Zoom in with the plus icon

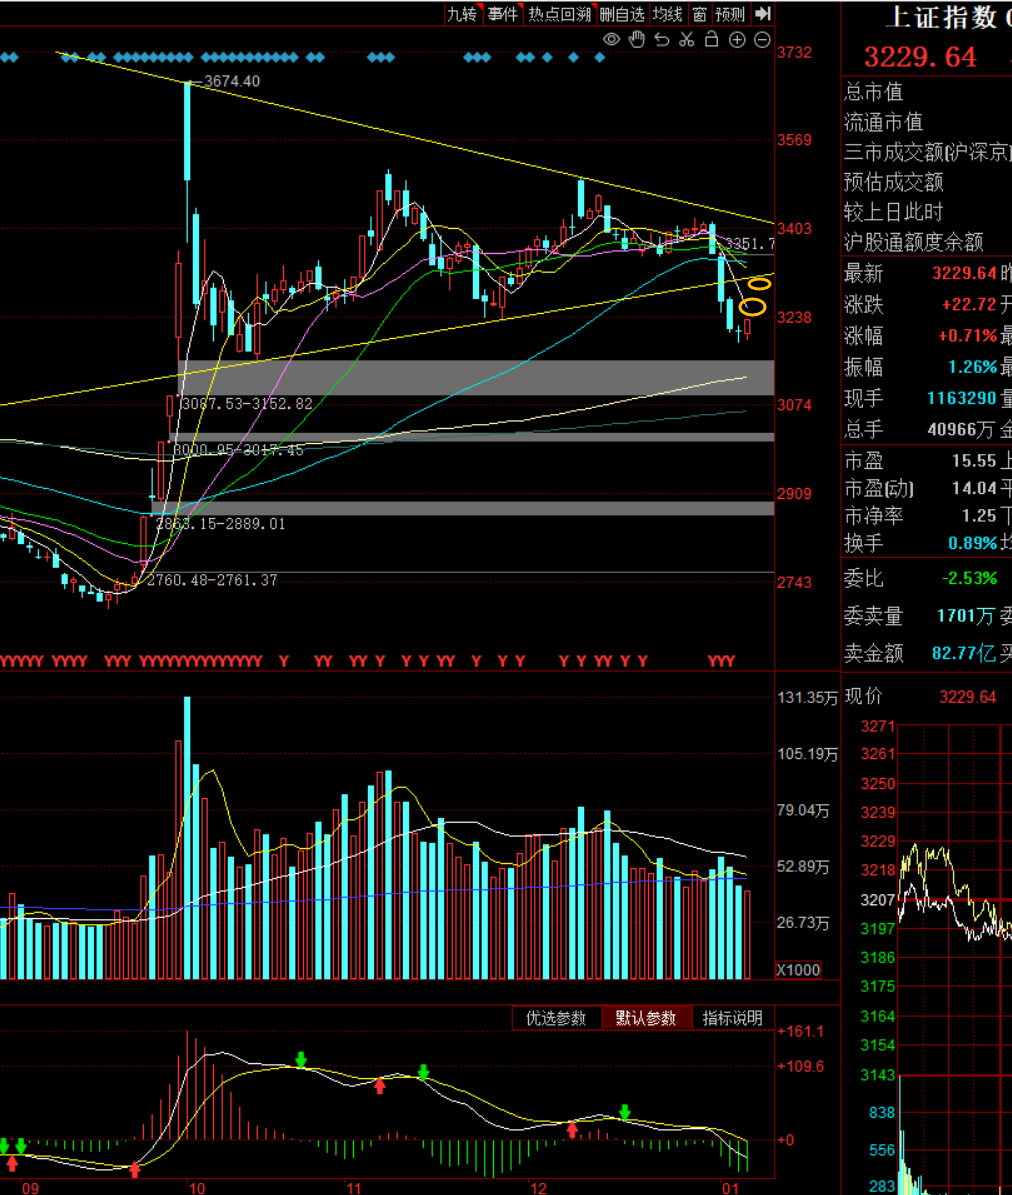coord(737,40)
